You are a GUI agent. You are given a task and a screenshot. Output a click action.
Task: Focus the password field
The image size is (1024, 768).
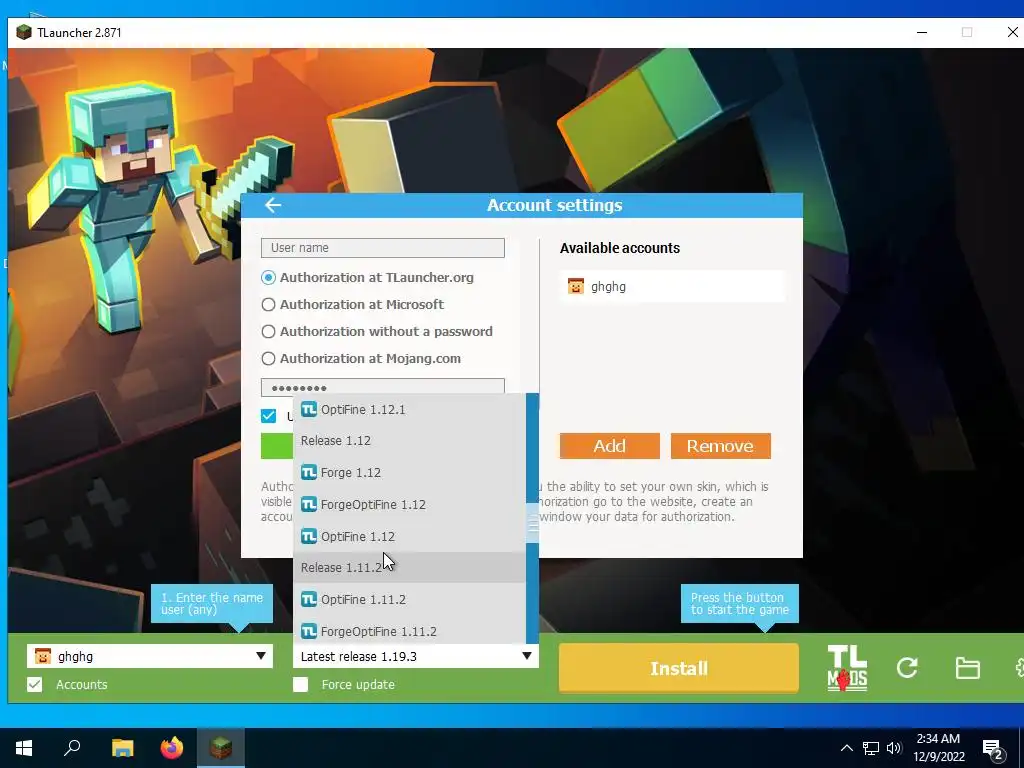(383, 386)
